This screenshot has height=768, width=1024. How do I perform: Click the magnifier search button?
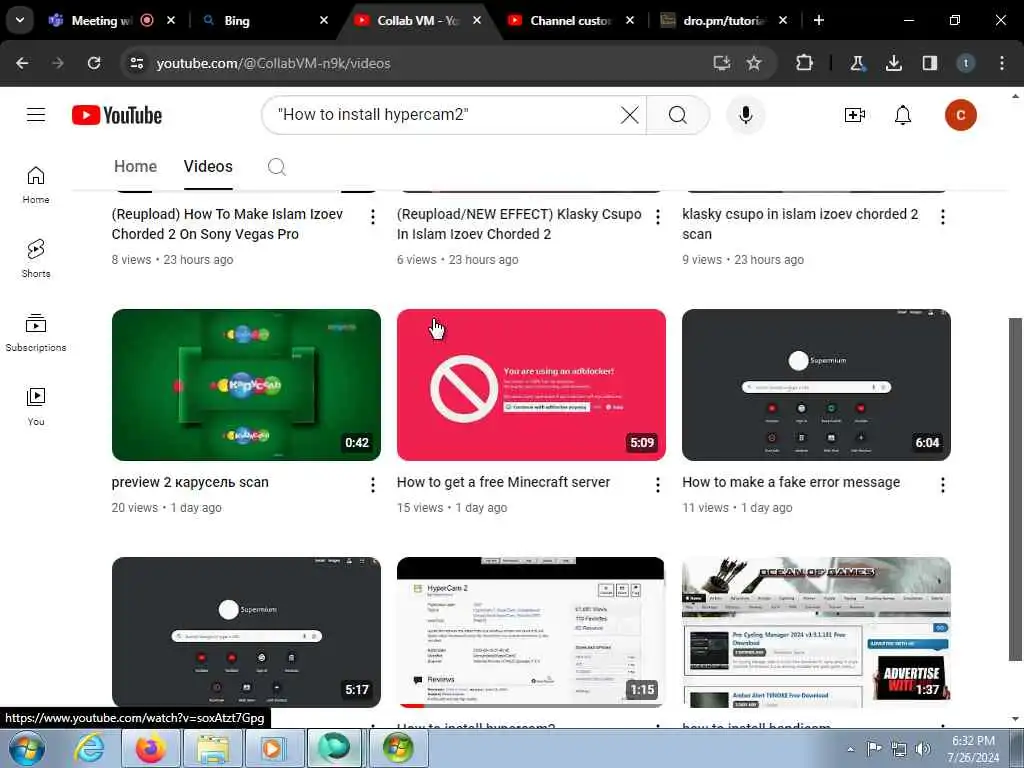(x=678, y=115)
